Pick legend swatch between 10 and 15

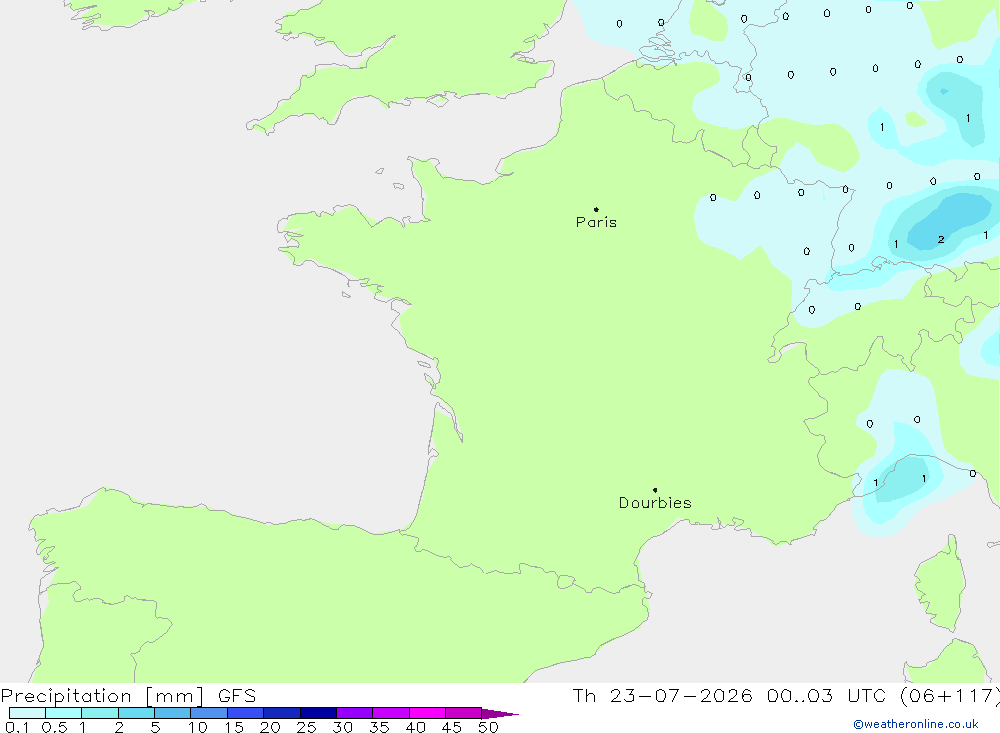coord(209,713)
